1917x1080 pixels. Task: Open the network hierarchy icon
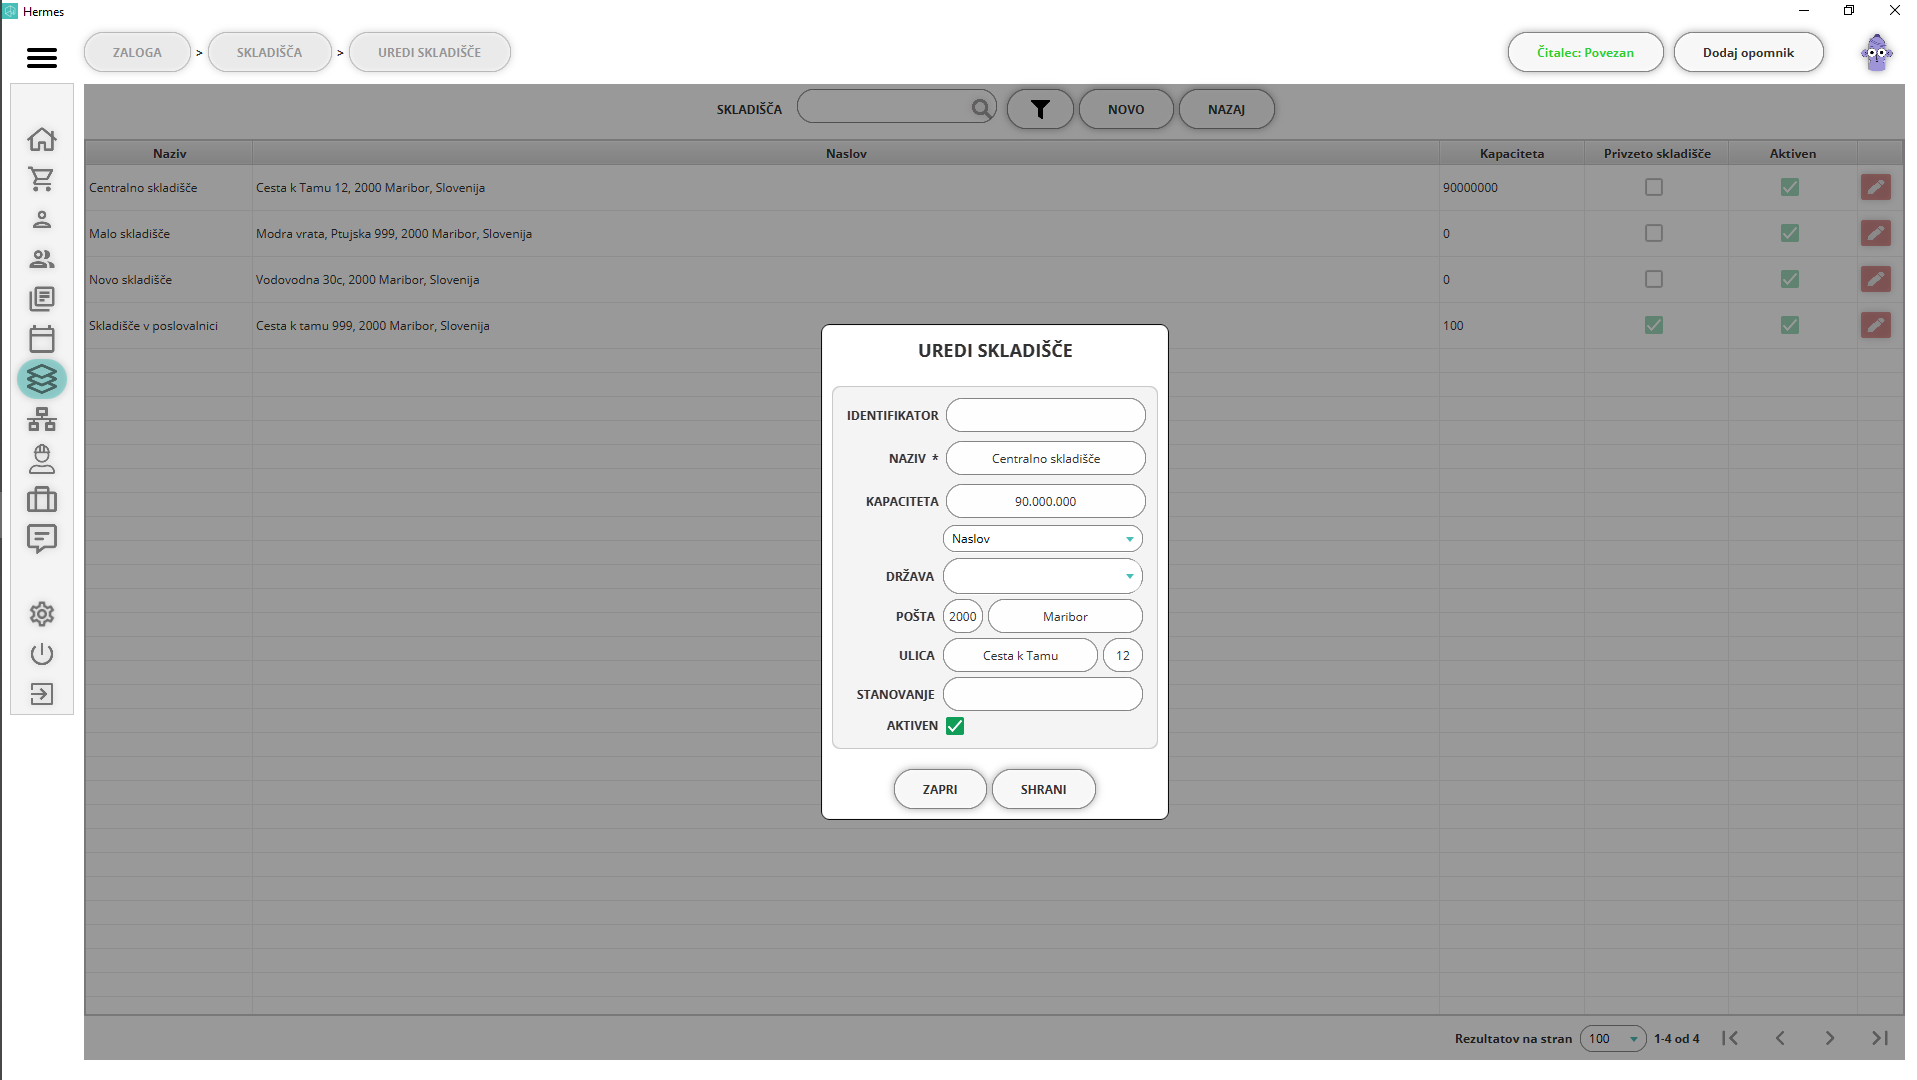(x=42, y=419)
